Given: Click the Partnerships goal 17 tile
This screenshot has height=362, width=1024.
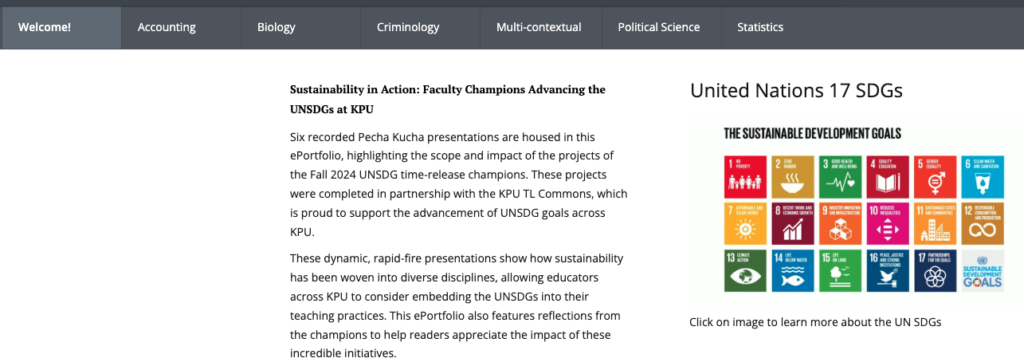Looking at the screenshot, I should pyautogui.click(x=935, y=271).
